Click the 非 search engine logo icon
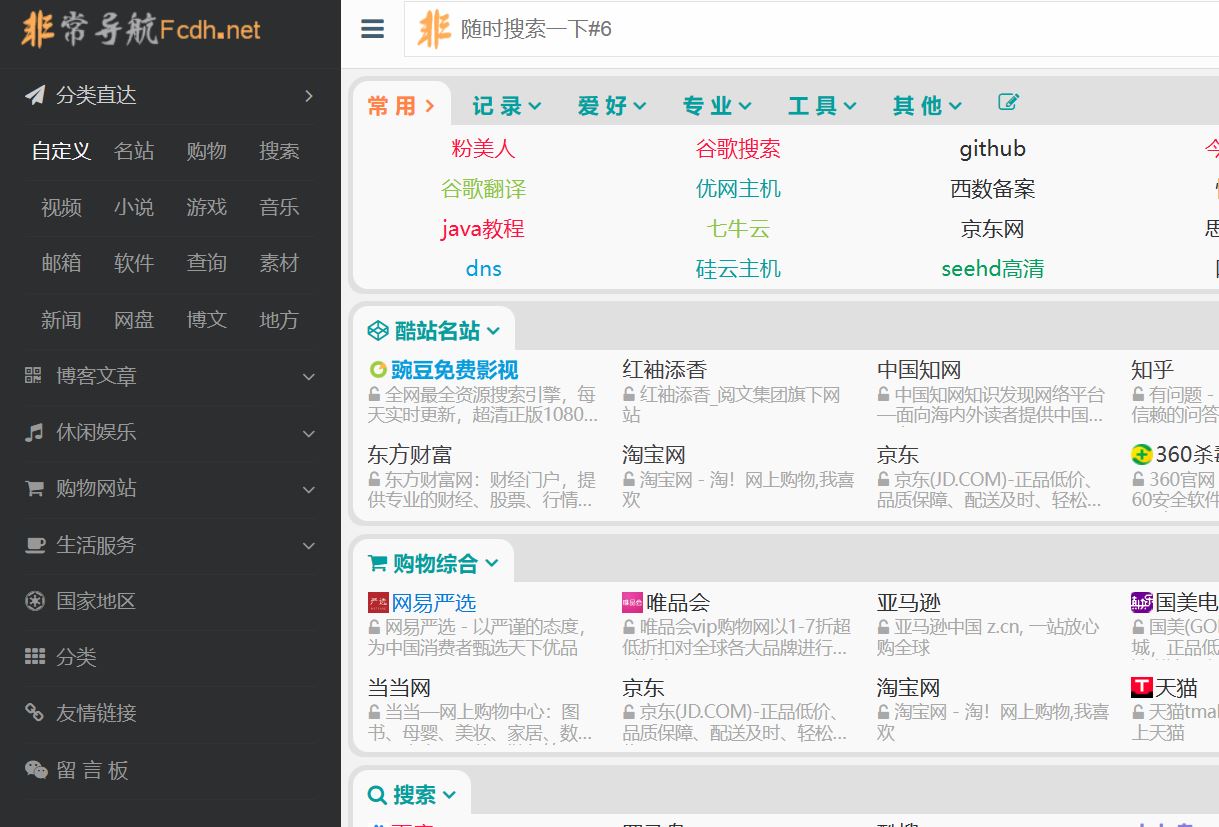The width and height of the screenshot is (1219, 827). (434, 29)
